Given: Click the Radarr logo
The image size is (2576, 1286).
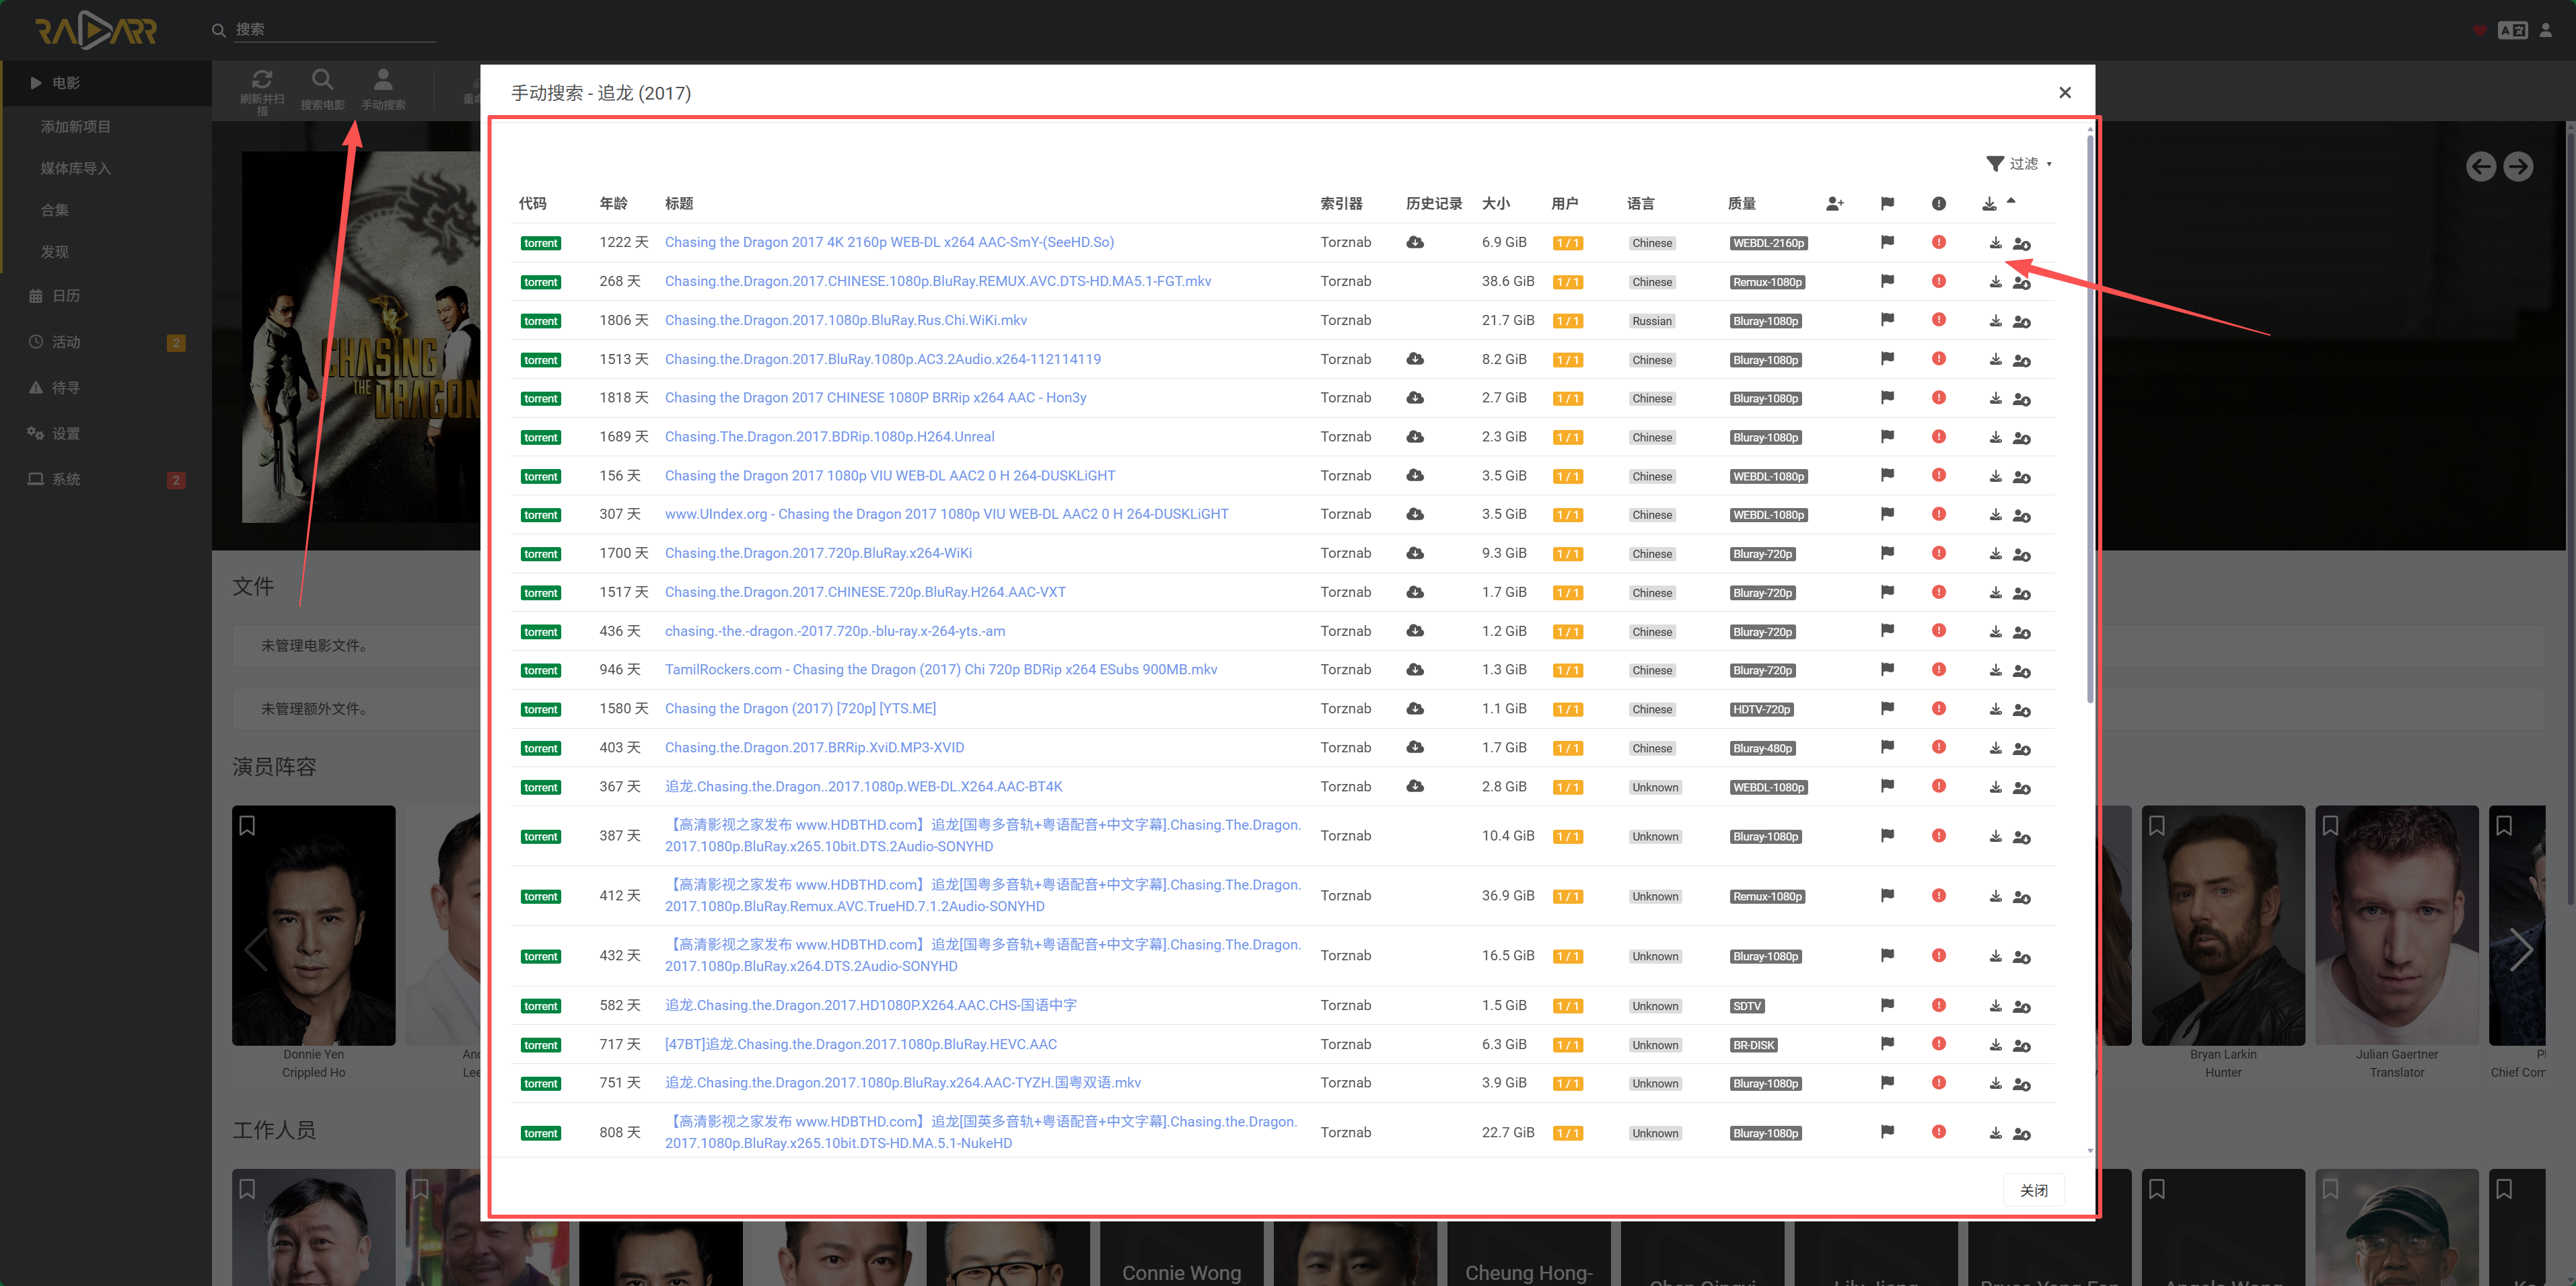Looking at the screenshot, I should click(96, 30).
